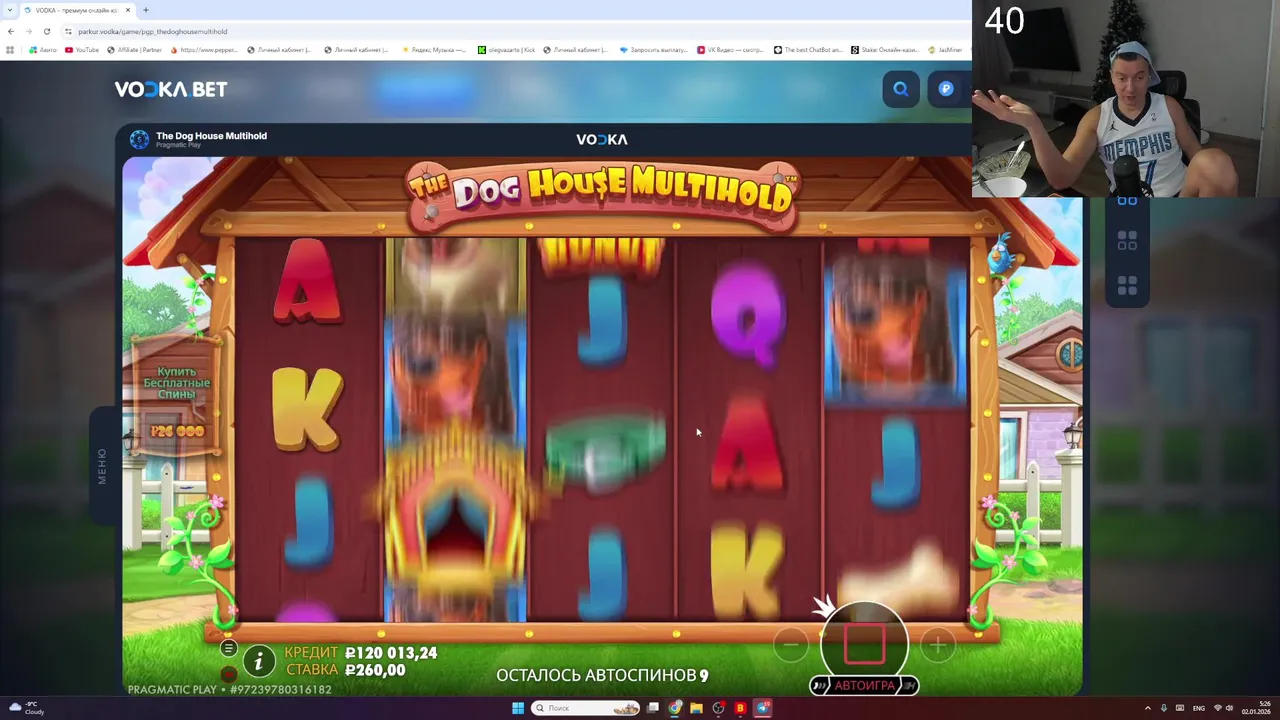The image size is (1280, 720).
Task: Open the Chrome apps grid shortcut
Action: [10, 50]
